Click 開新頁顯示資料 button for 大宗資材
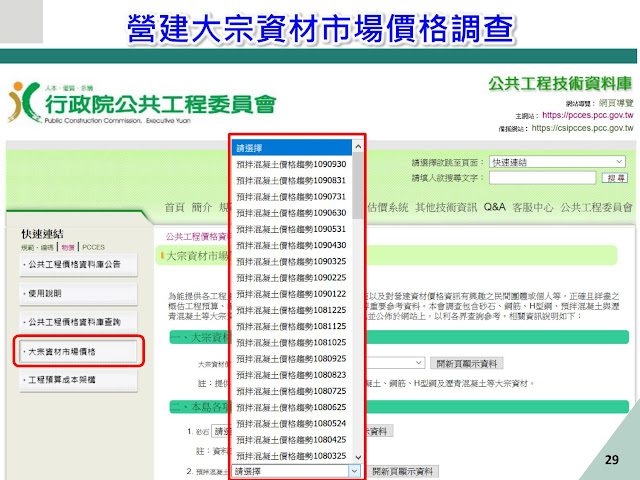 [467, 363]
